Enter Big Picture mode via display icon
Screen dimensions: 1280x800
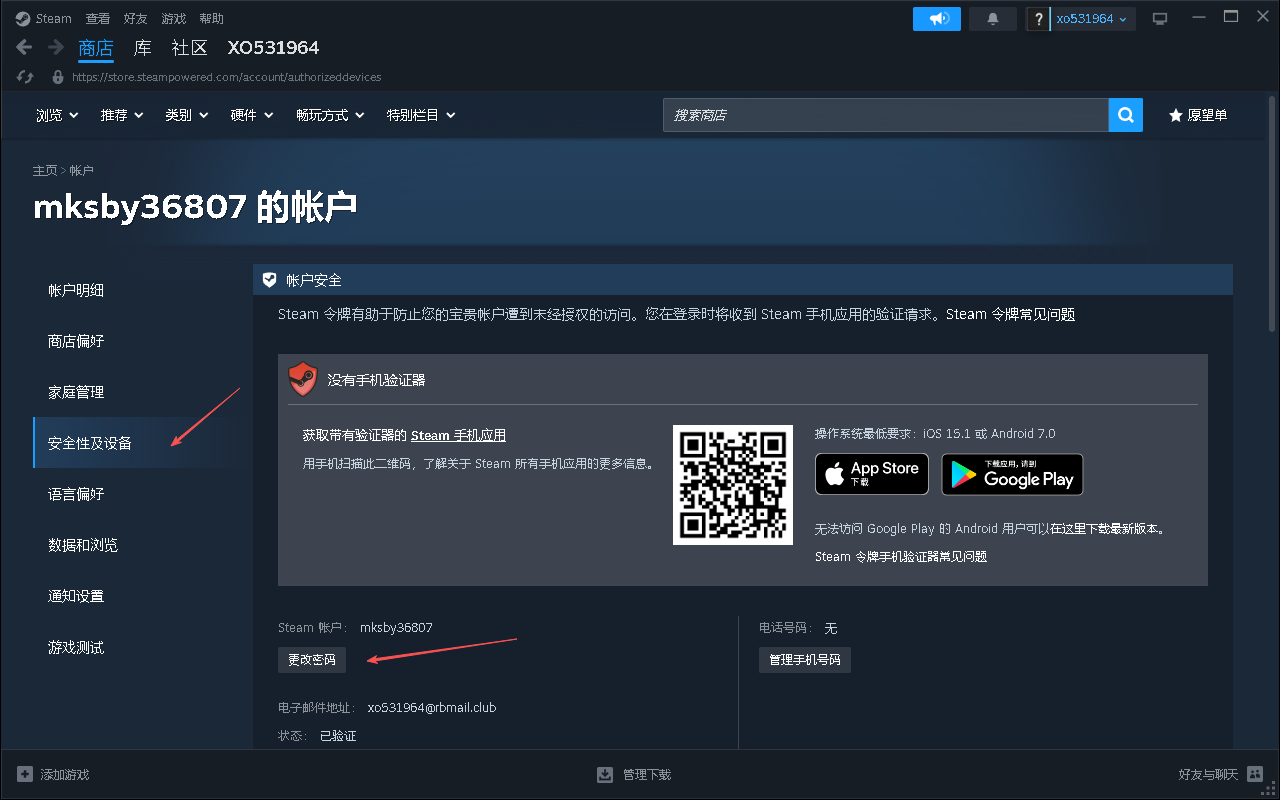(x=1160, y=17)
